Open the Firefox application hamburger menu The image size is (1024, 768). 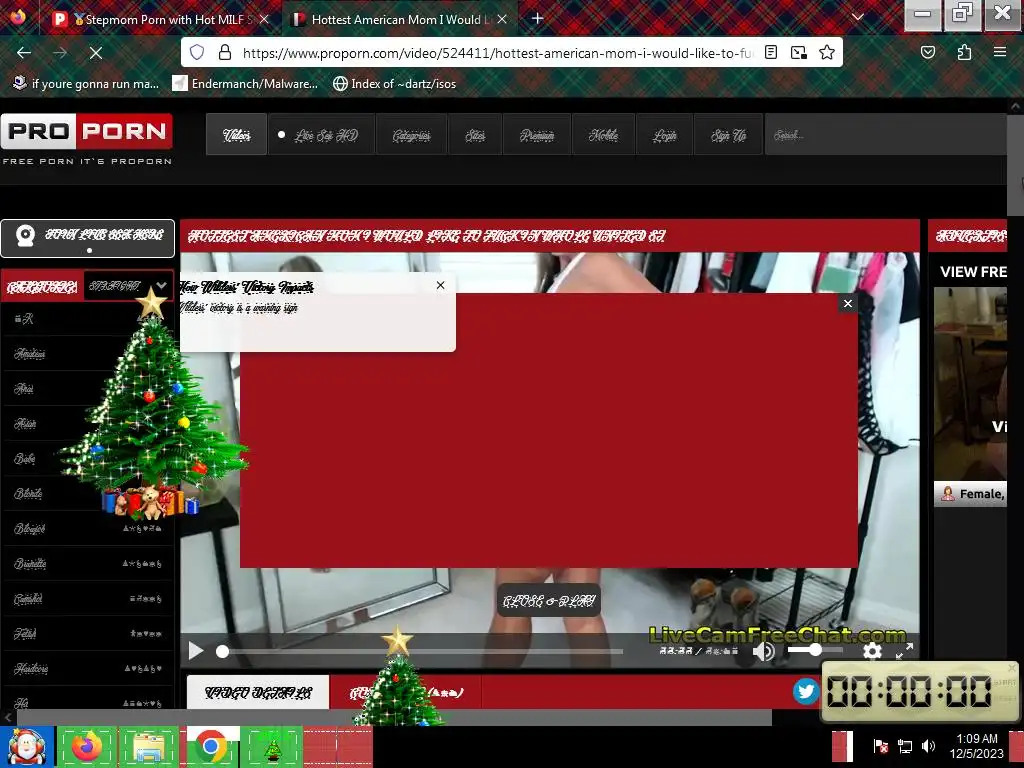click(x=1000, y=52)
